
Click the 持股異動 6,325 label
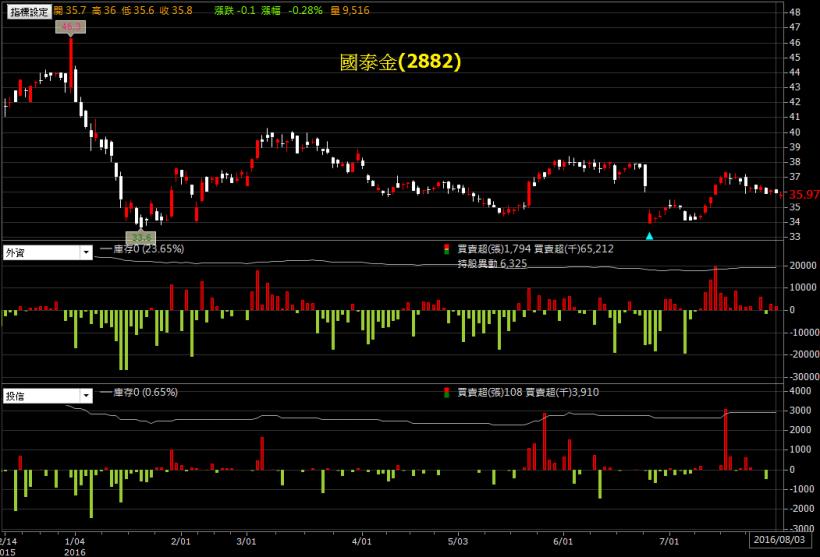click(492, 264)
